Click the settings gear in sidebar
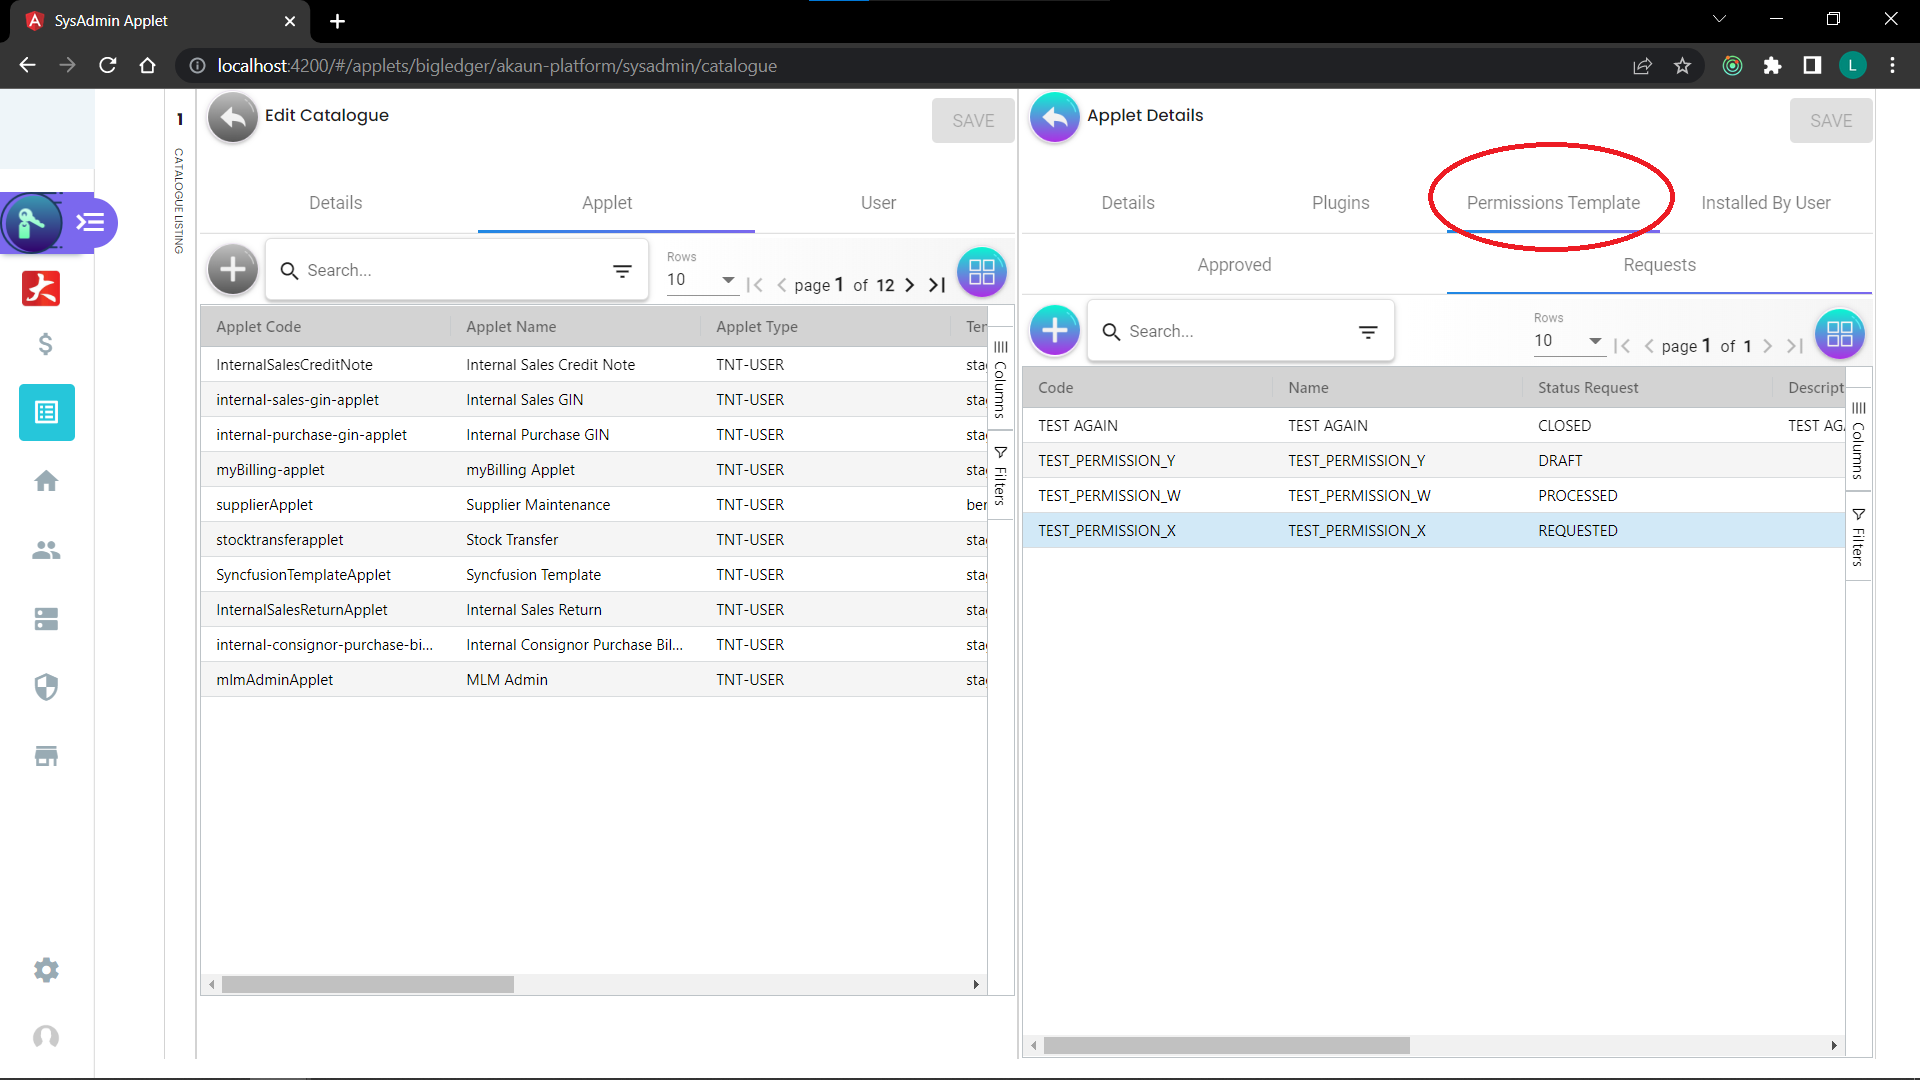 coord(46,970)
